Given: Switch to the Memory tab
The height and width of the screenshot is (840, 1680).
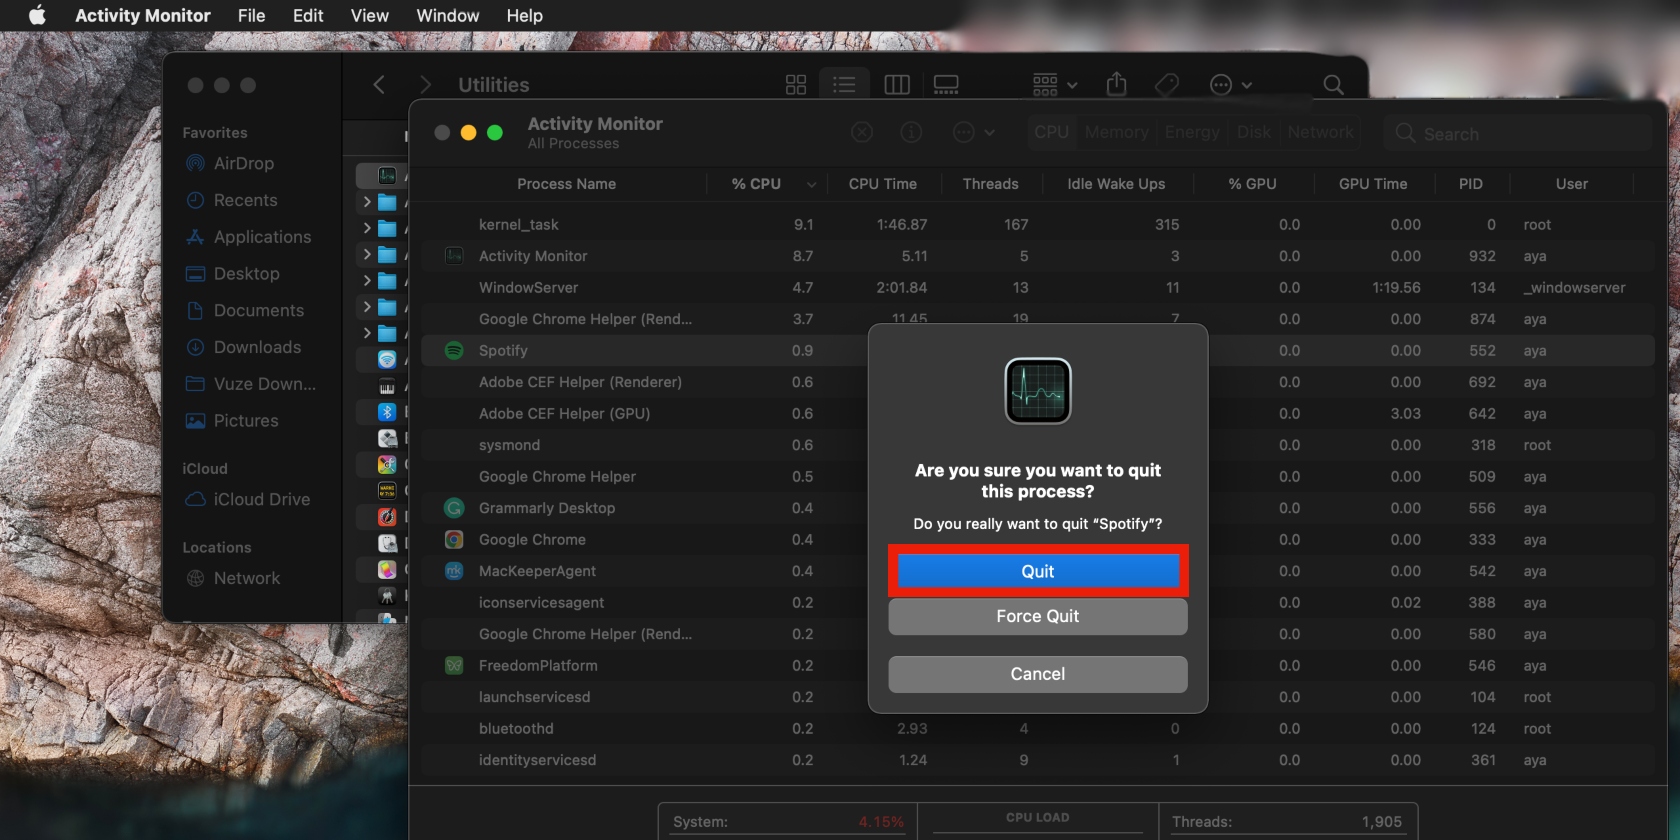Looking at the screenshot, I should click(1116, 132).
